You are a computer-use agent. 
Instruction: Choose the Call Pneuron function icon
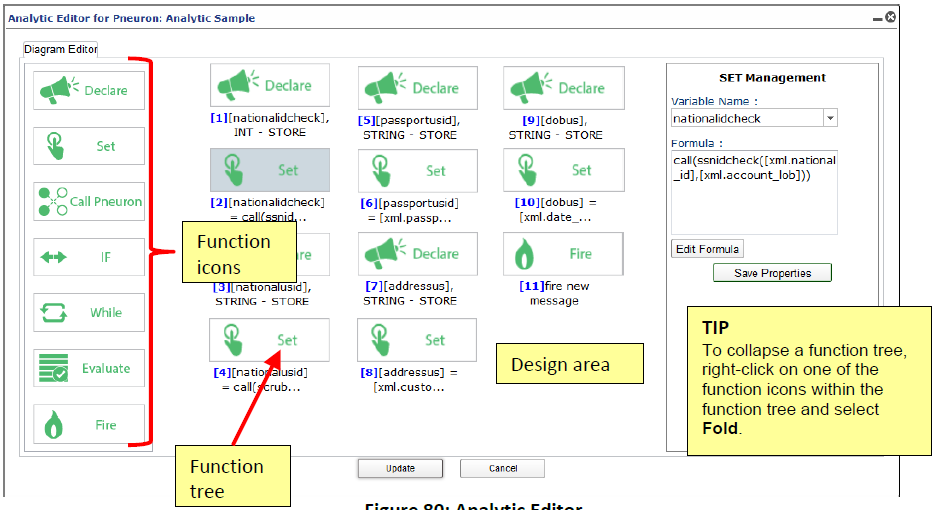88,201
